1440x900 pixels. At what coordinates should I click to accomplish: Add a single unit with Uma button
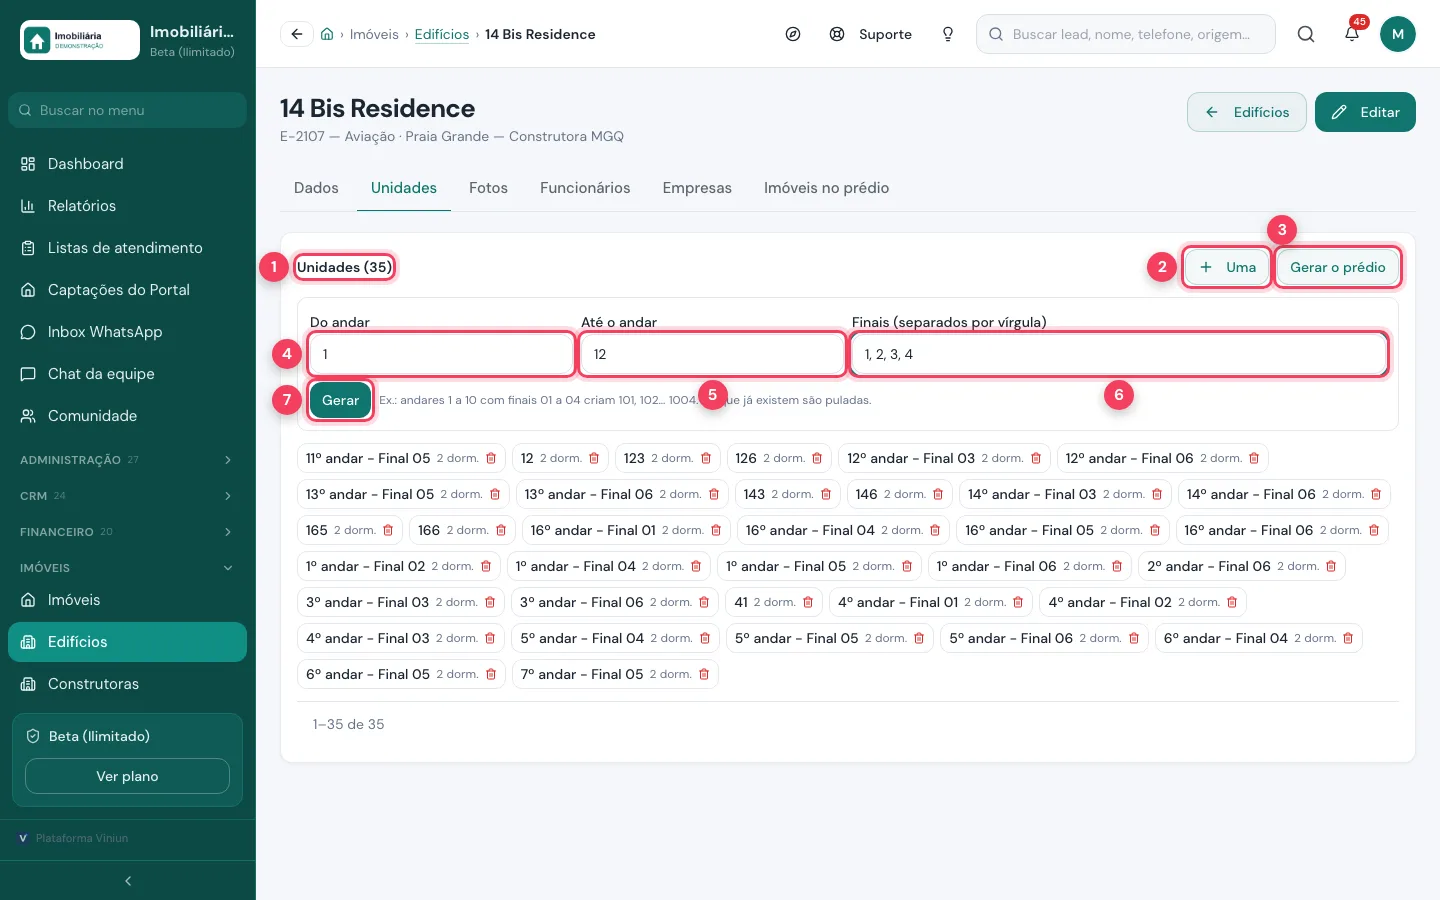pos(1227,267)
